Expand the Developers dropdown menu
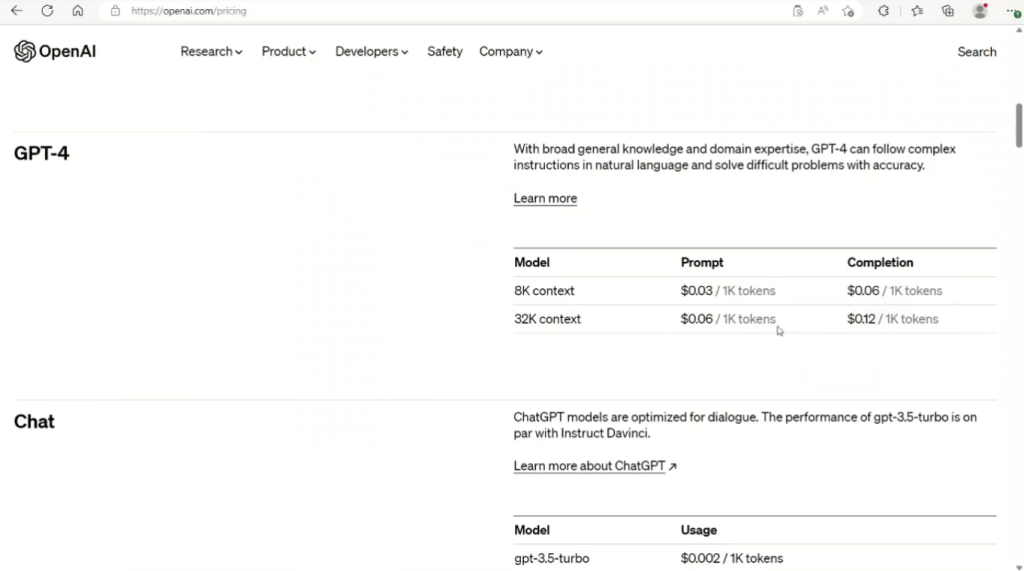This screenshot has width=1024, height=571. point(371,52)
